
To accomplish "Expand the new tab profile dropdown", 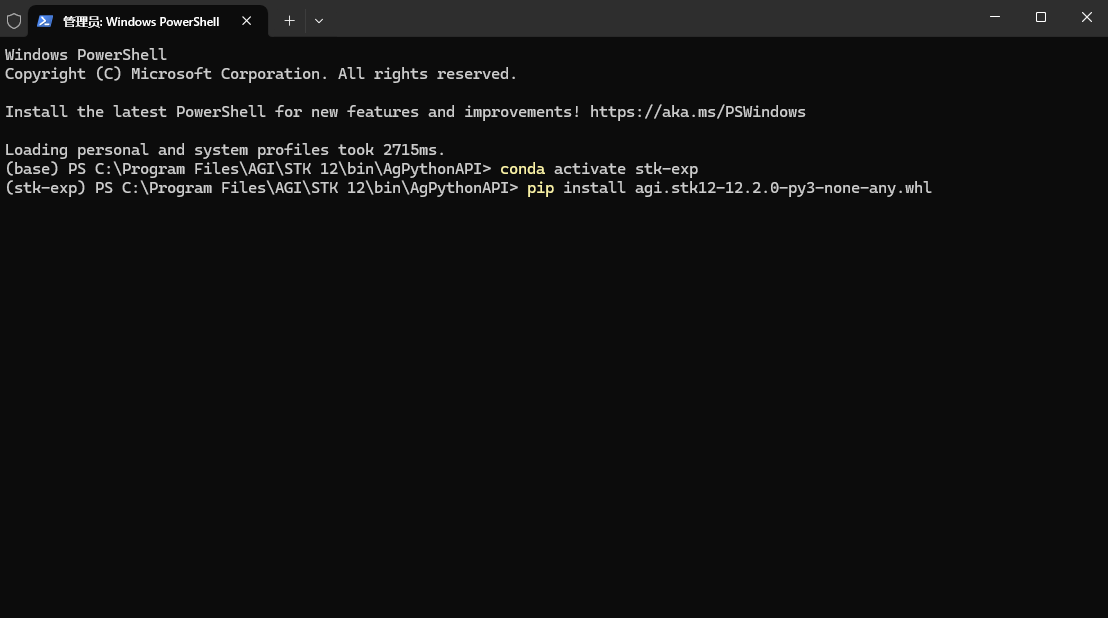I will [x=319, y=20].
